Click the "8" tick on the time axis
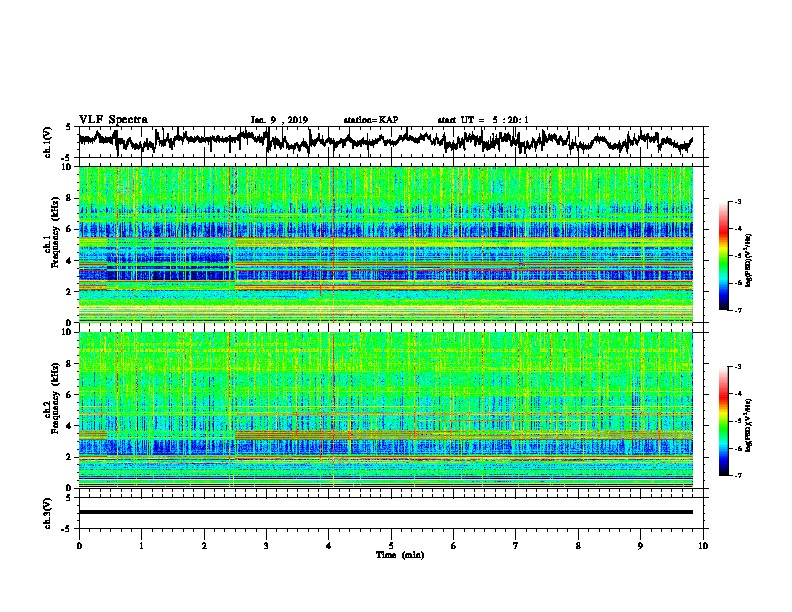Image resolution: width=792 pixels, height=612 pixels. click(578, 546)
